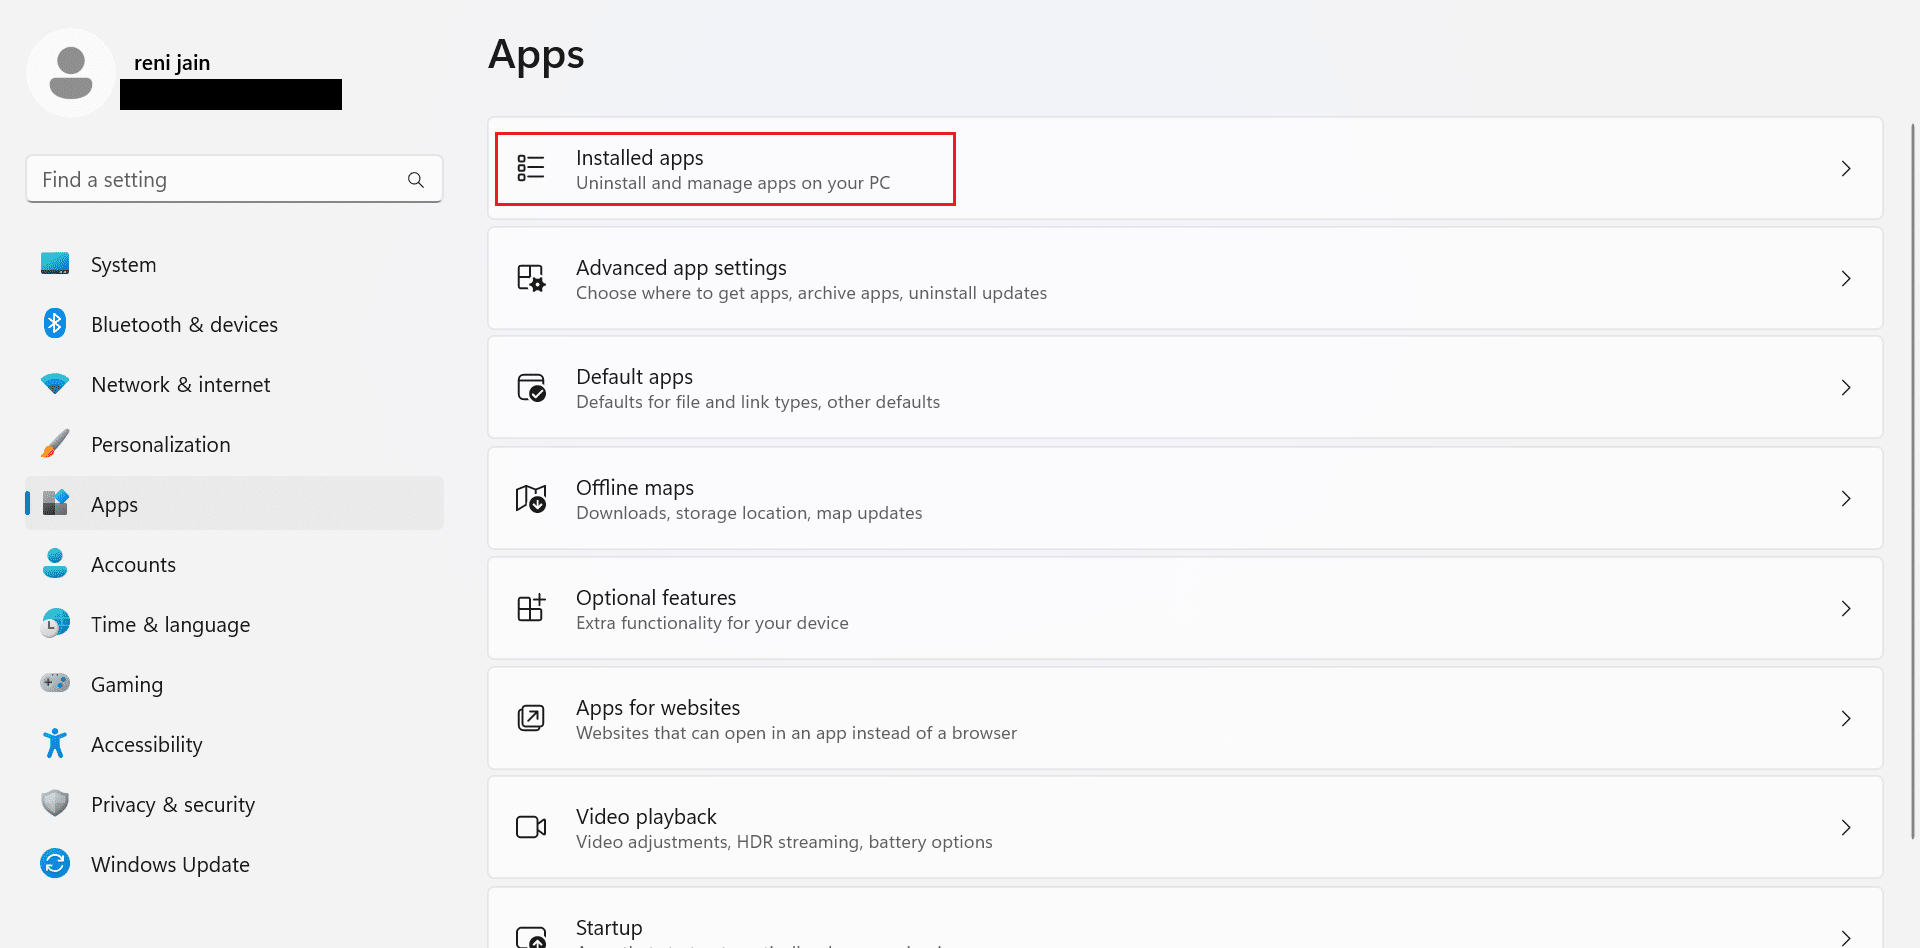Click the System monitor icon
Viewport: 1920px width, 948px height.
(55, 264)
